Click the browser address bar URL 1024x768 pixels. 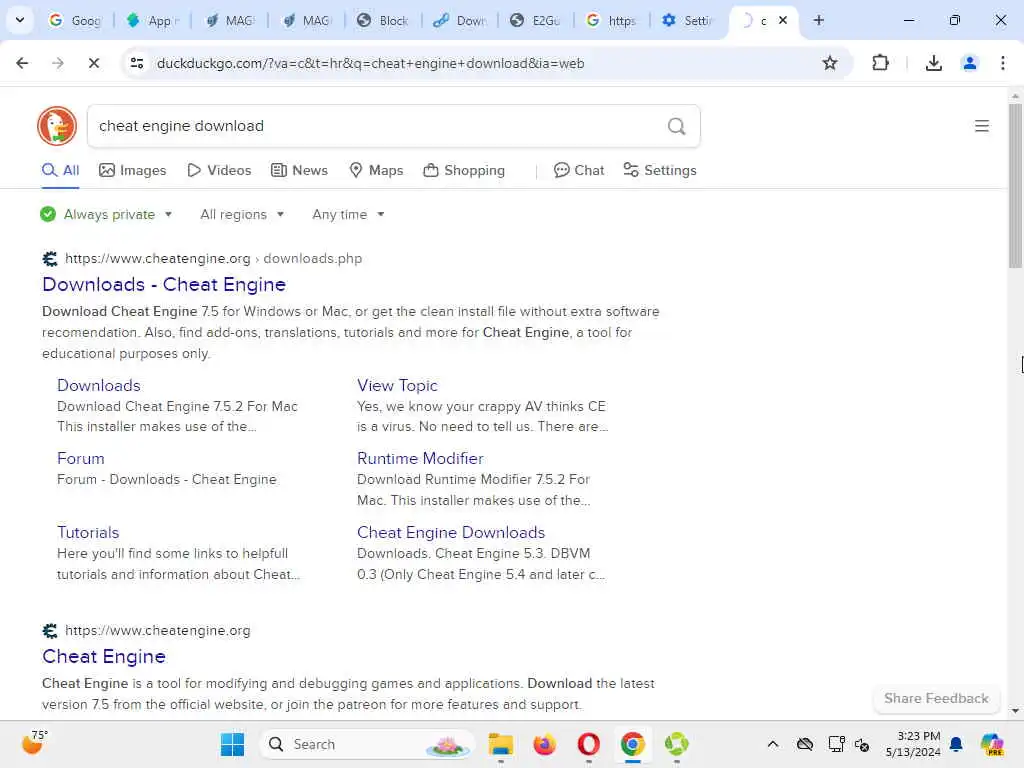coord(370,63)
